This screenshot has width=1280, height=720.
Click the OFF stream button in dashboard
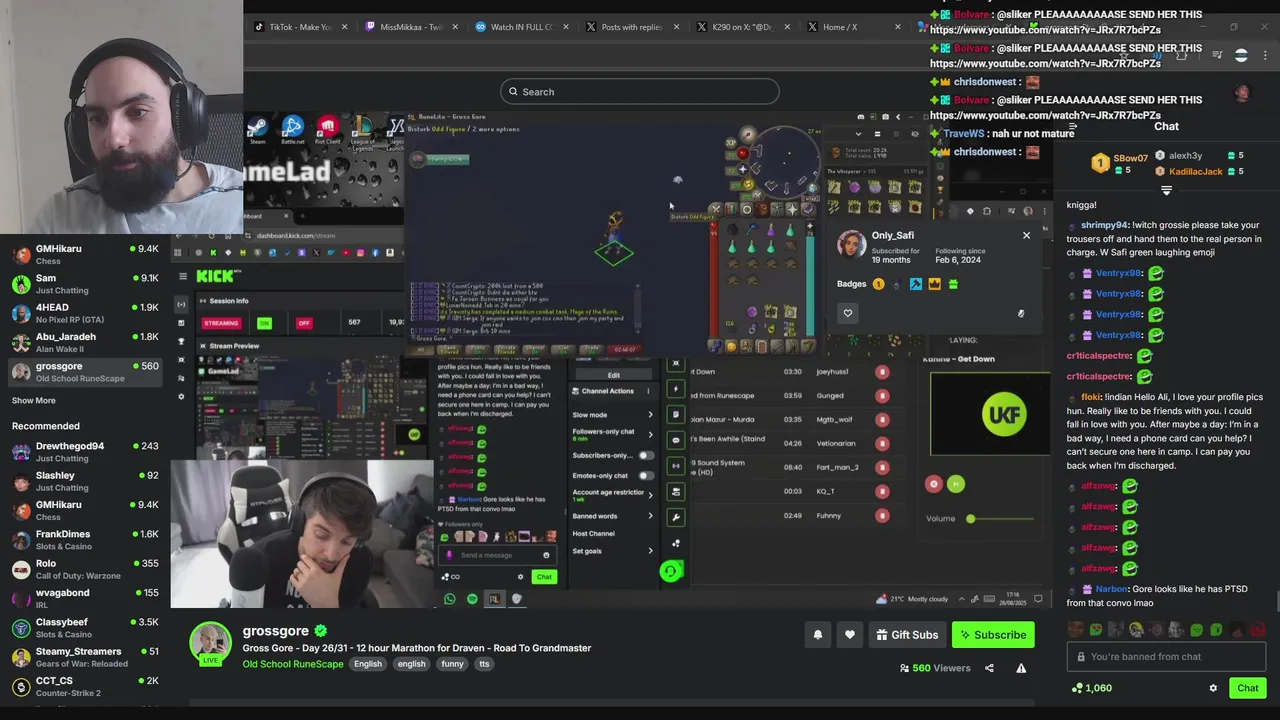pyautogui.click(x=304, y=323)
